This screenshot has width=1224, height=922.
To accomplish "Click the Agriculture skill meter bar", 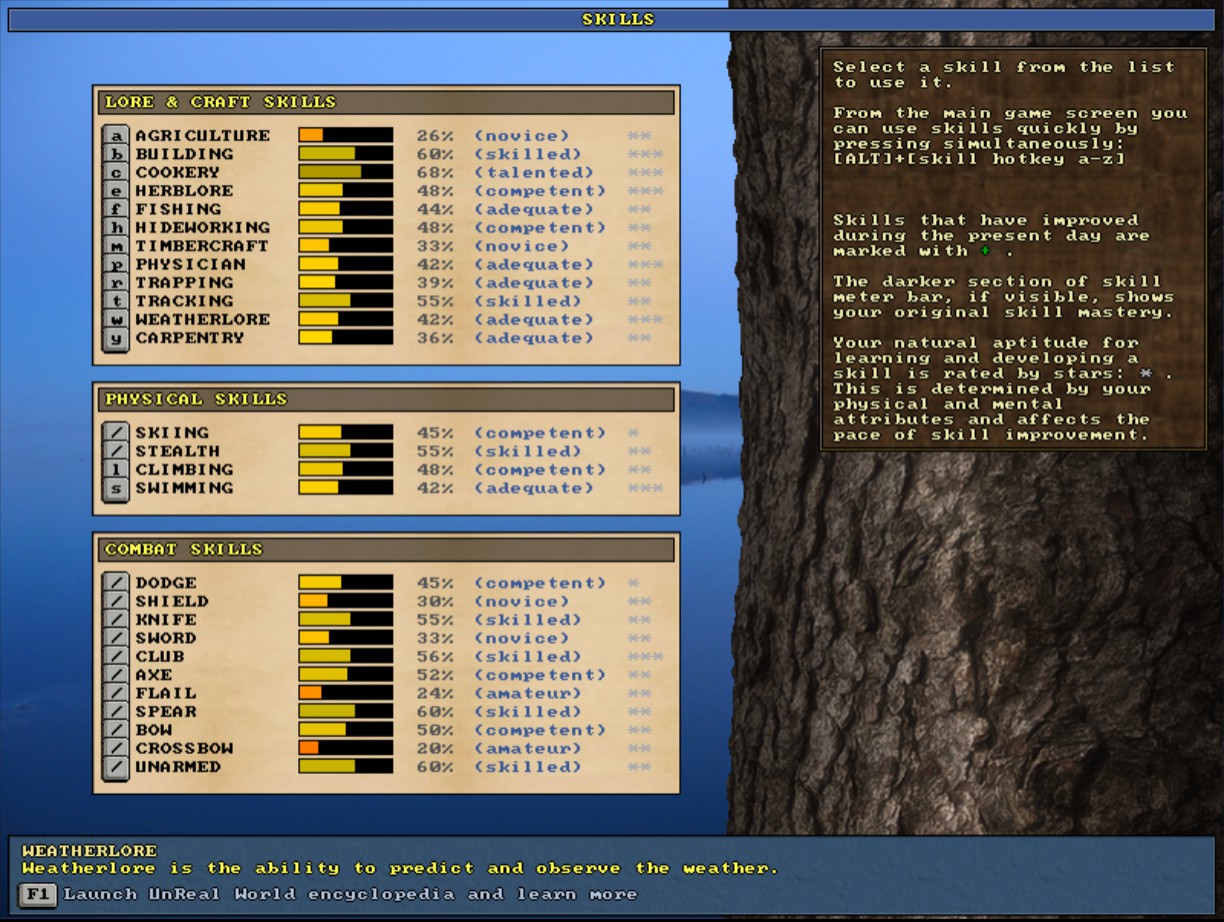I will pos(346,136).
